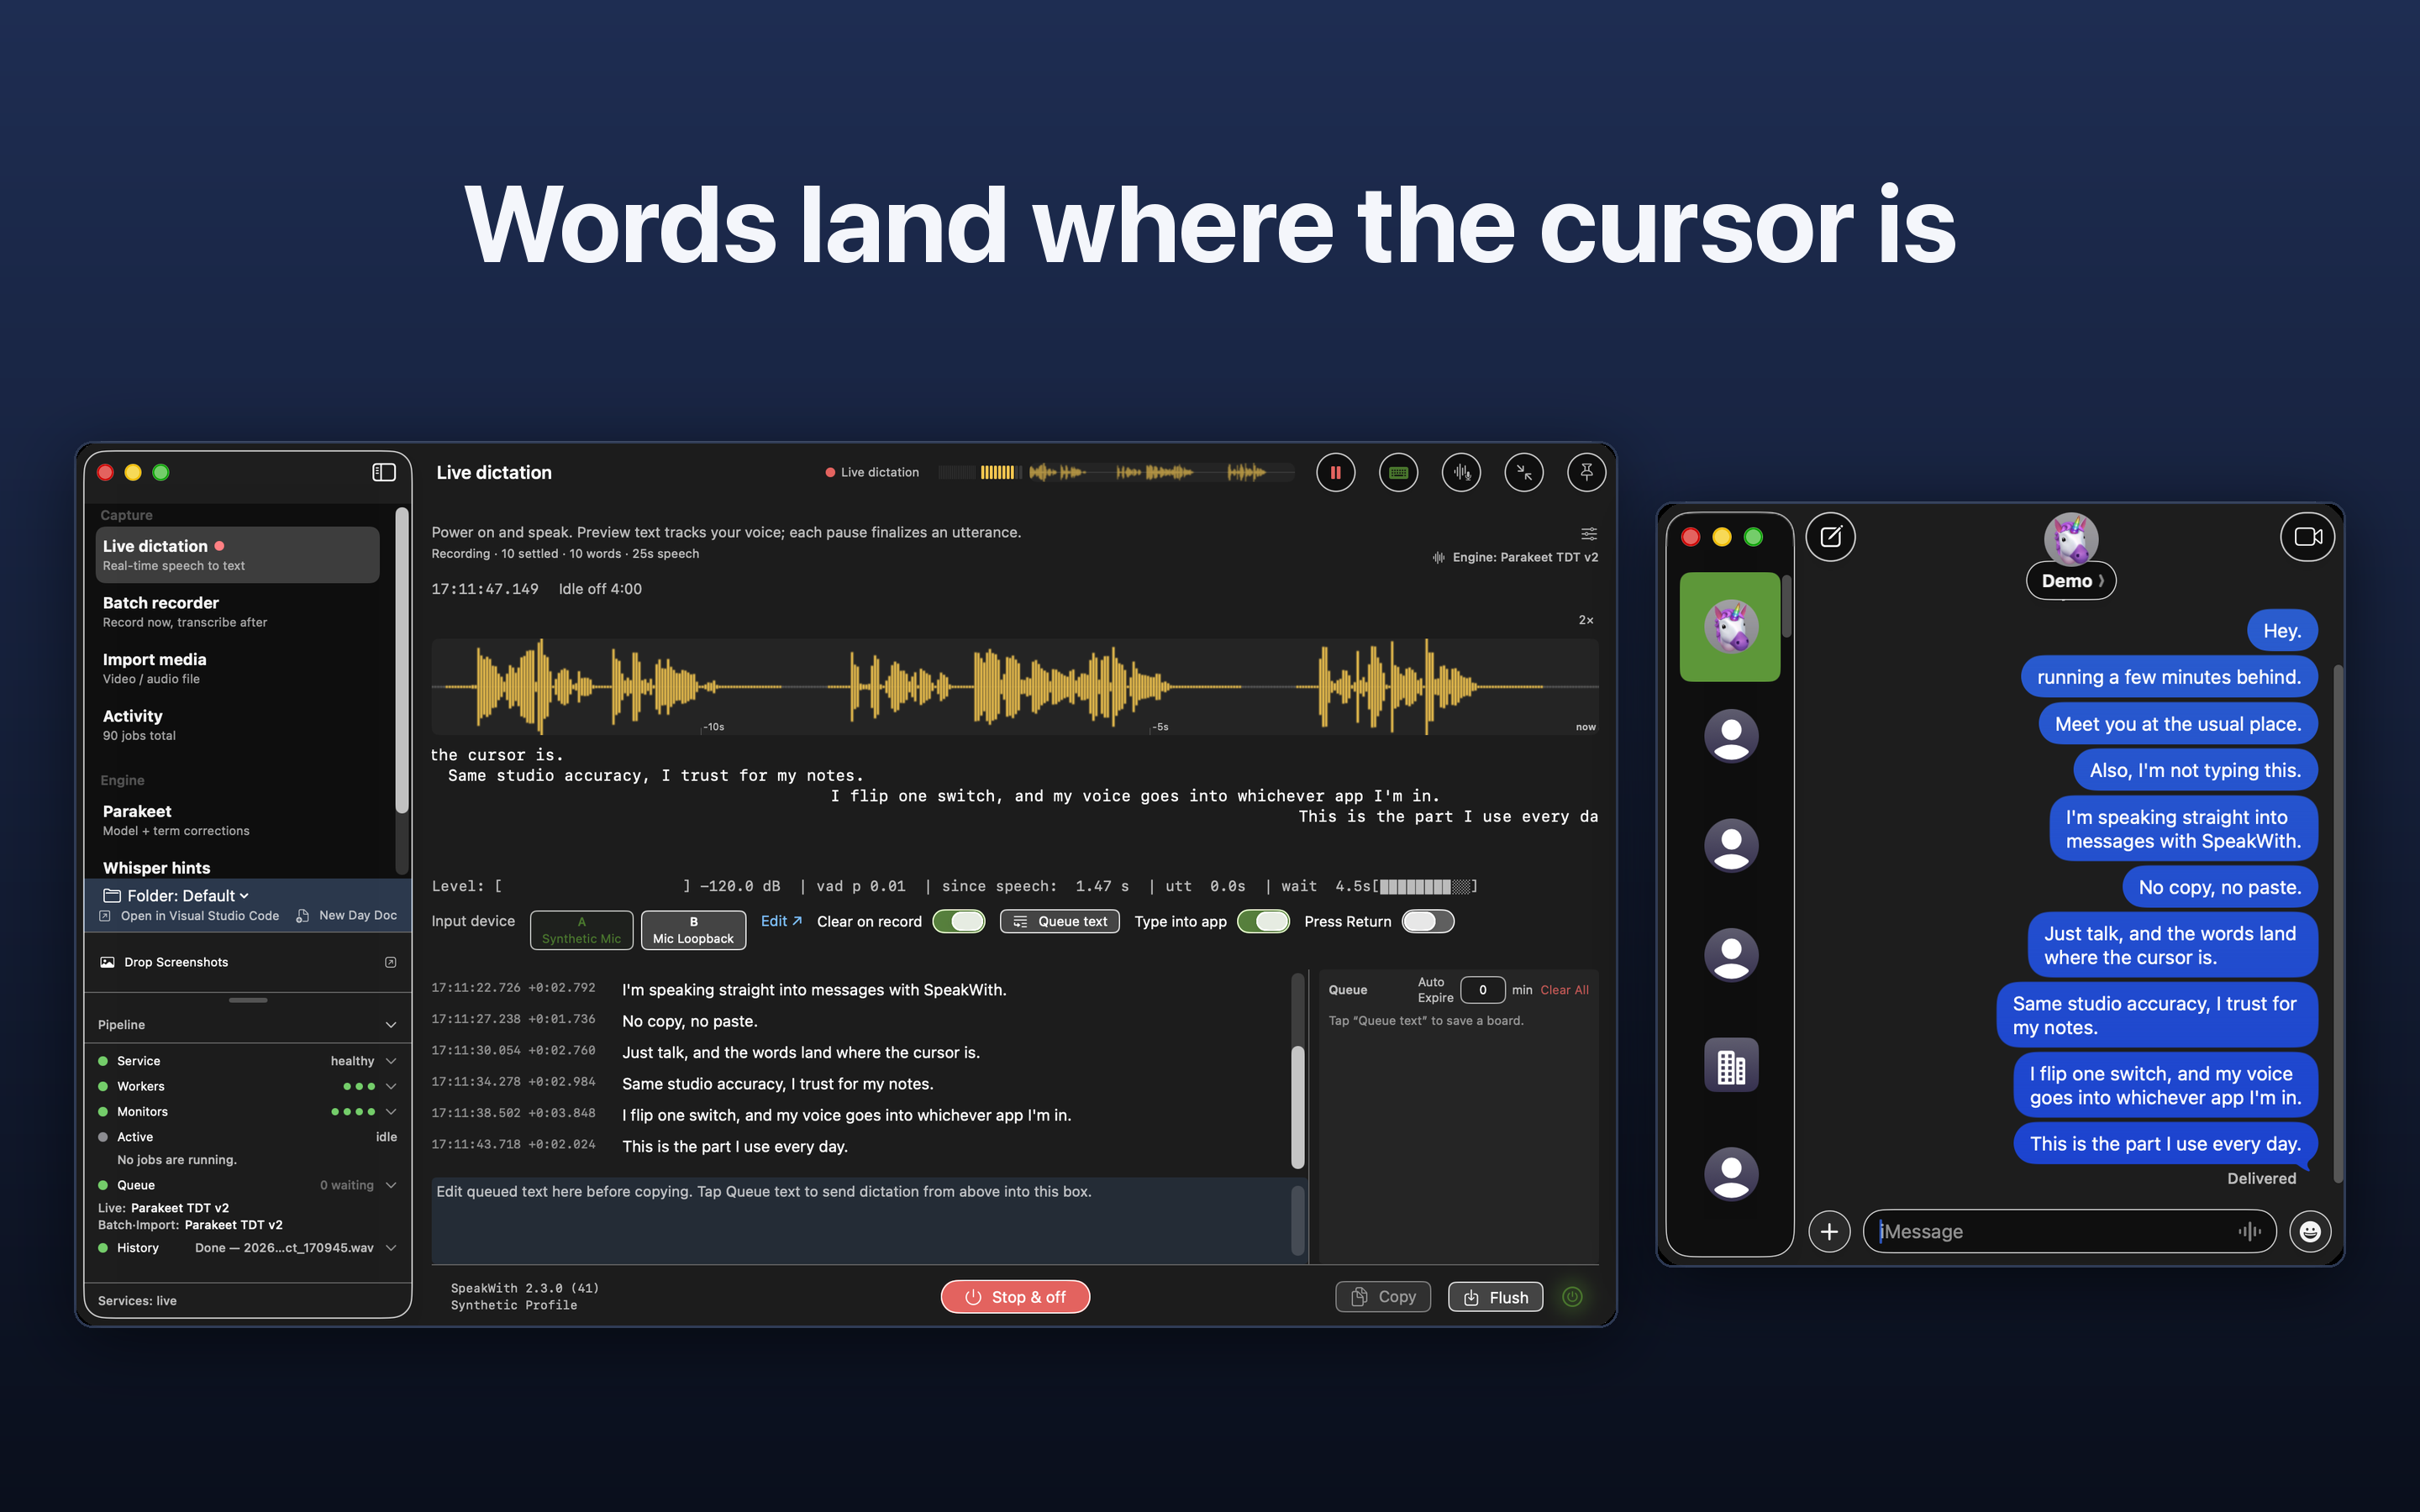This screenshot has height=1512, width=2420.
Task: Toggle Press Return switch
Action: (1427, 921)
